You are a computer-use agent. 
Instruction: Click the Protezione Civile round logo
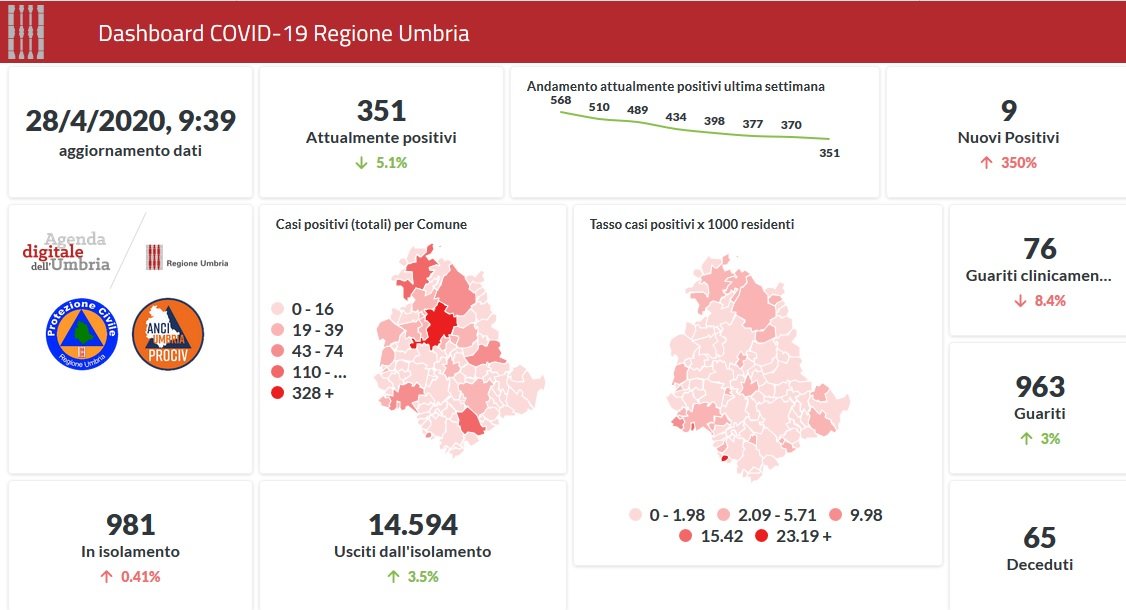pos(82,334)
